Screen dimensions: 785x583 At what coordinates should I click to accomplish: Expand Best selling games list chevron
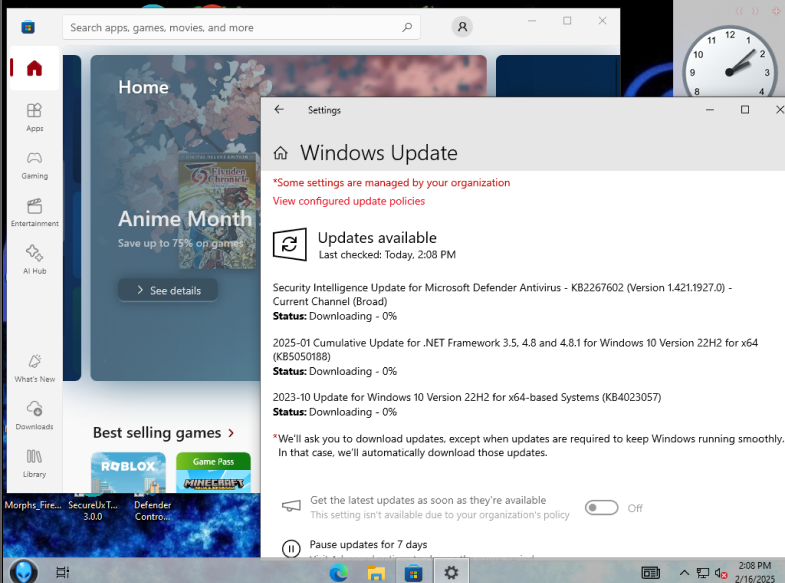coord(231,433)
